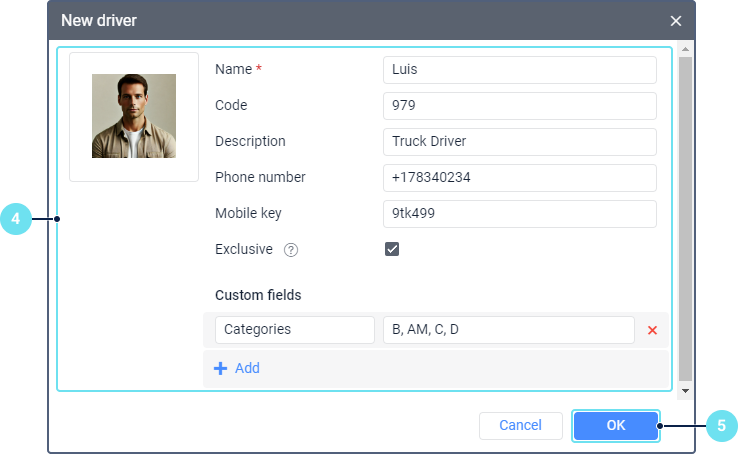Uncheck the Exclusive checkbox
Image resolution: width=738 pixels, height=454 pixels.
tap(392, 249)
